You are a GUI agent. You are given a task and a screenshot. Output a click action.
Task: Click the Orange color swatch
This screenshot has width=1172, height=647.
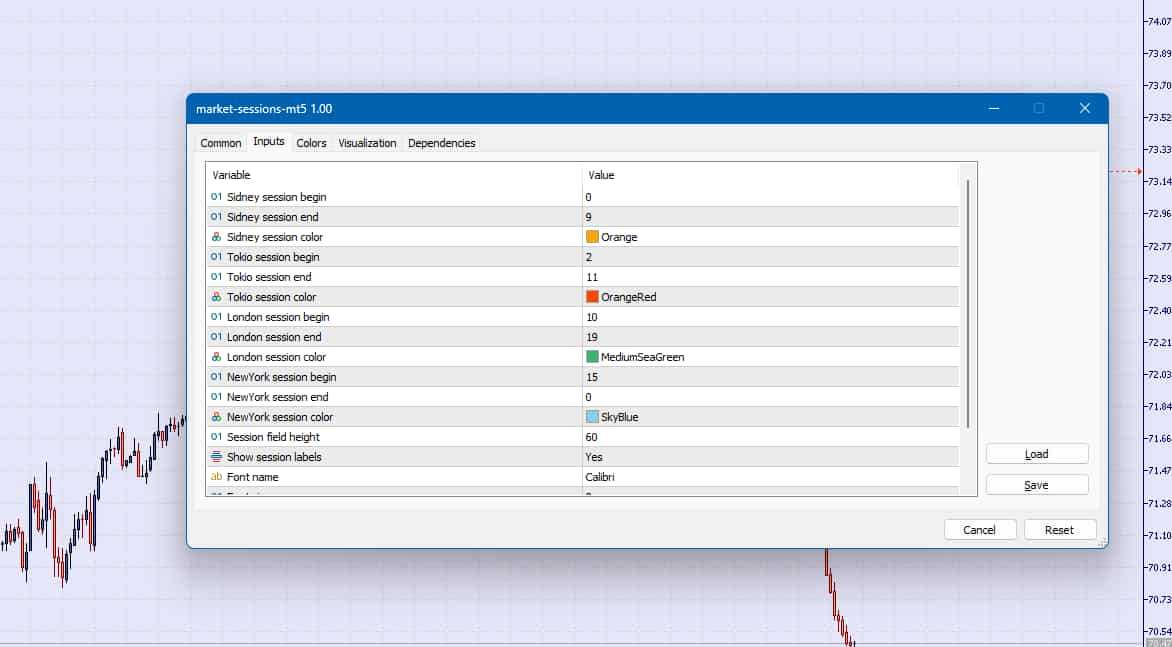[x=593, y=237]
